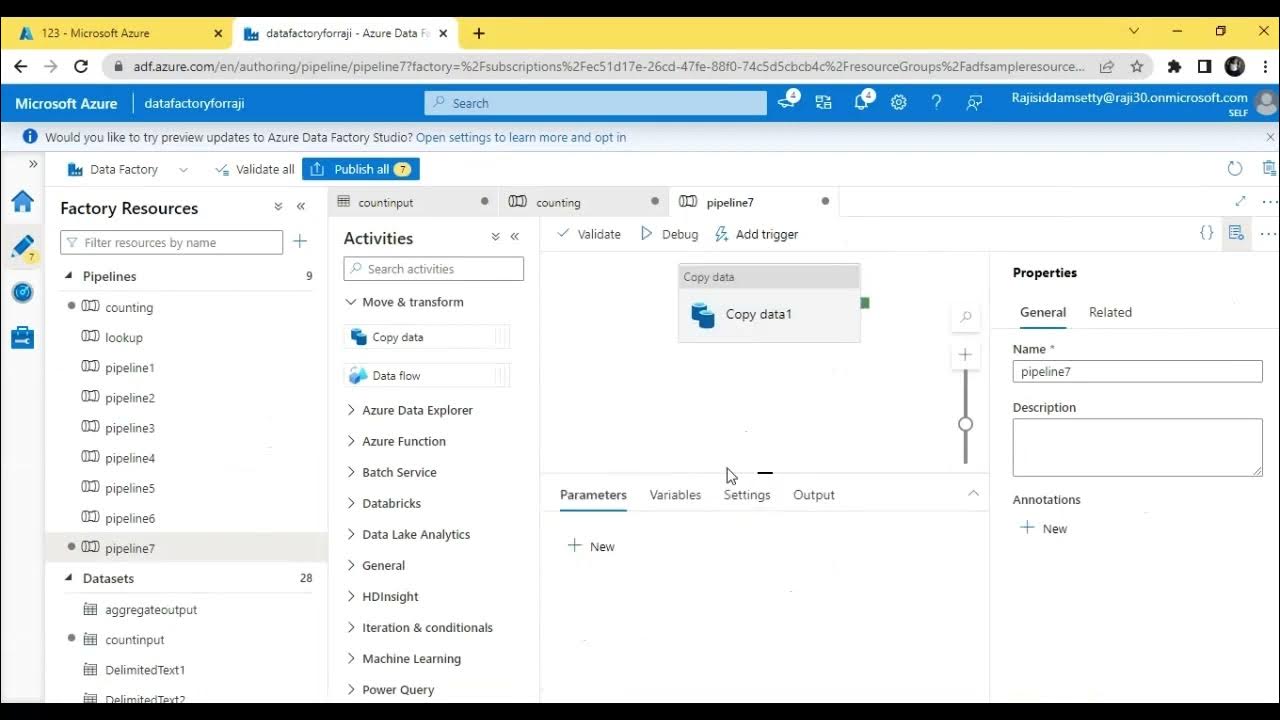
Task: Open the help question mark icon
Action: [936, 102]
